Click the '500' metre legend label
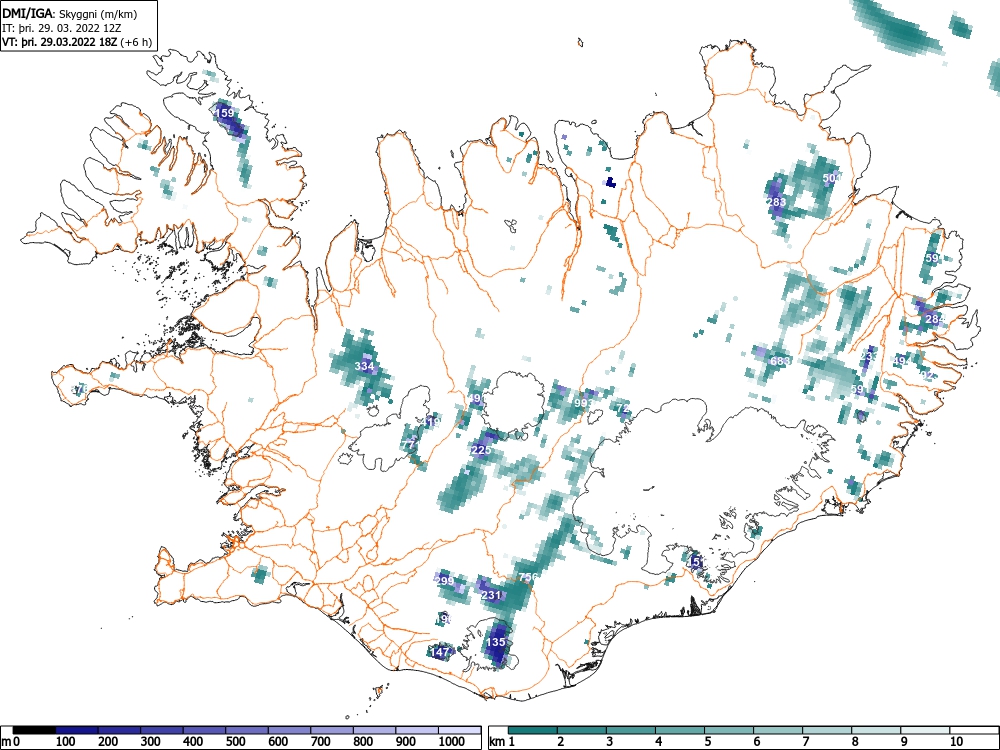The height and width of the screenshot is (750, 1000). click(x=235, y=742)
